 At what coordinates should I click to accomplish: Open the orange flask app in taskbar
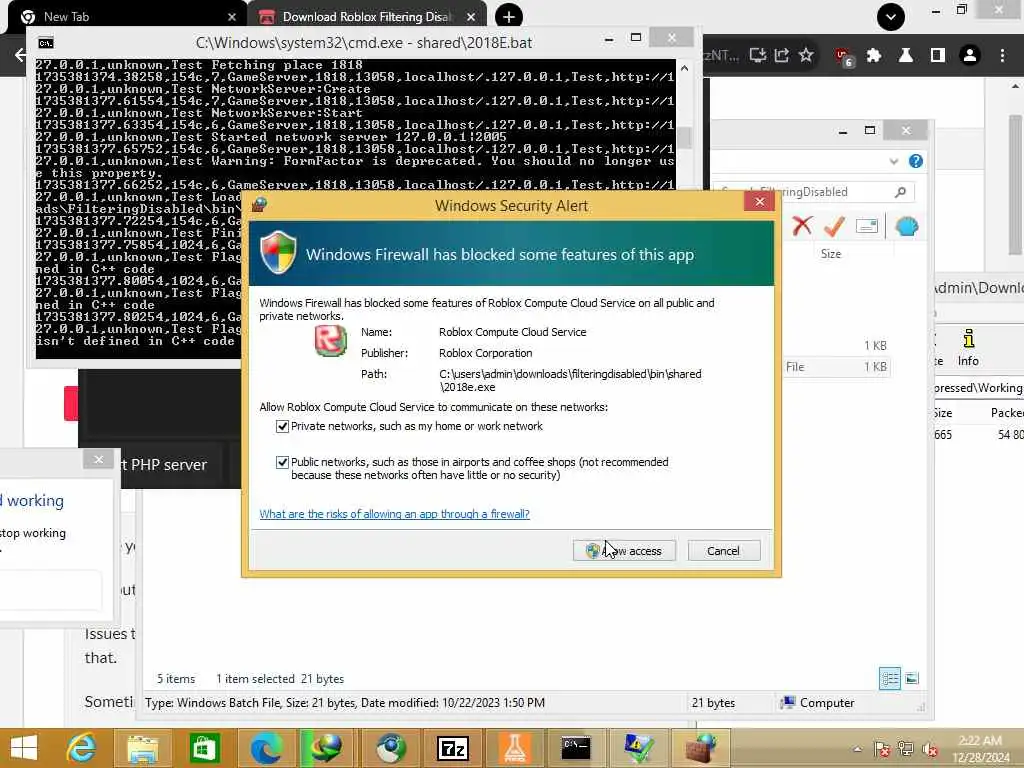pos(515,748)
